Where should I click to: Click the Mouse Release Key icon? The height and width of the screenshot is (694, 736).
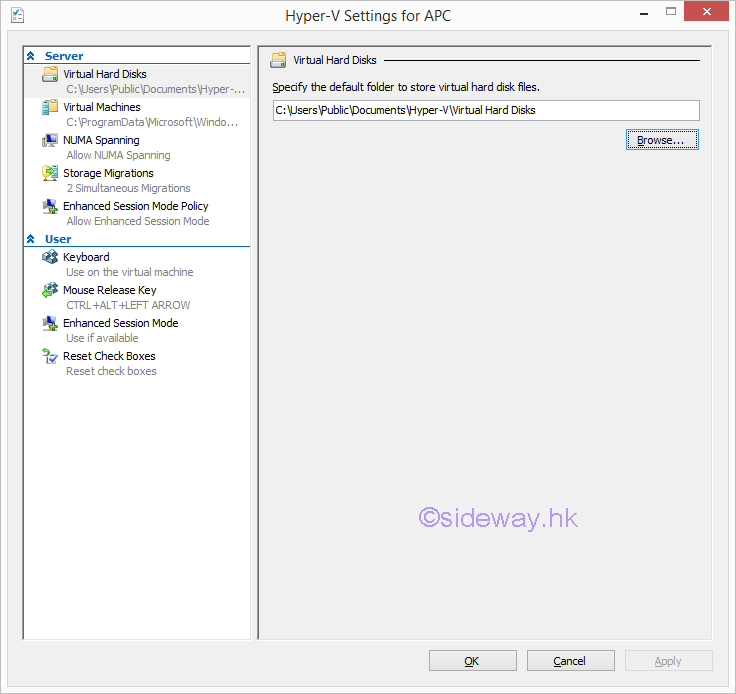[50, 290]
